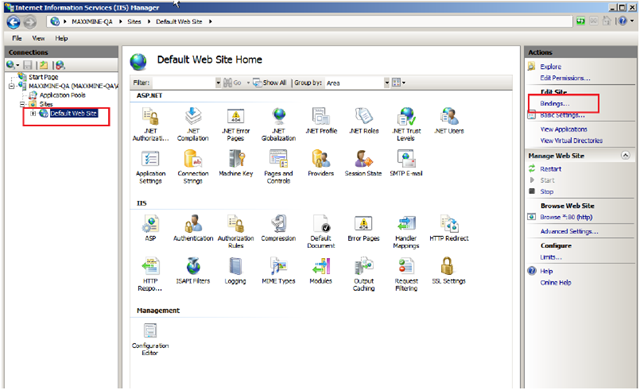Screen dimensions: 640x390
Task: Open ISAPI Filters feature
Action: click(193, 270)
